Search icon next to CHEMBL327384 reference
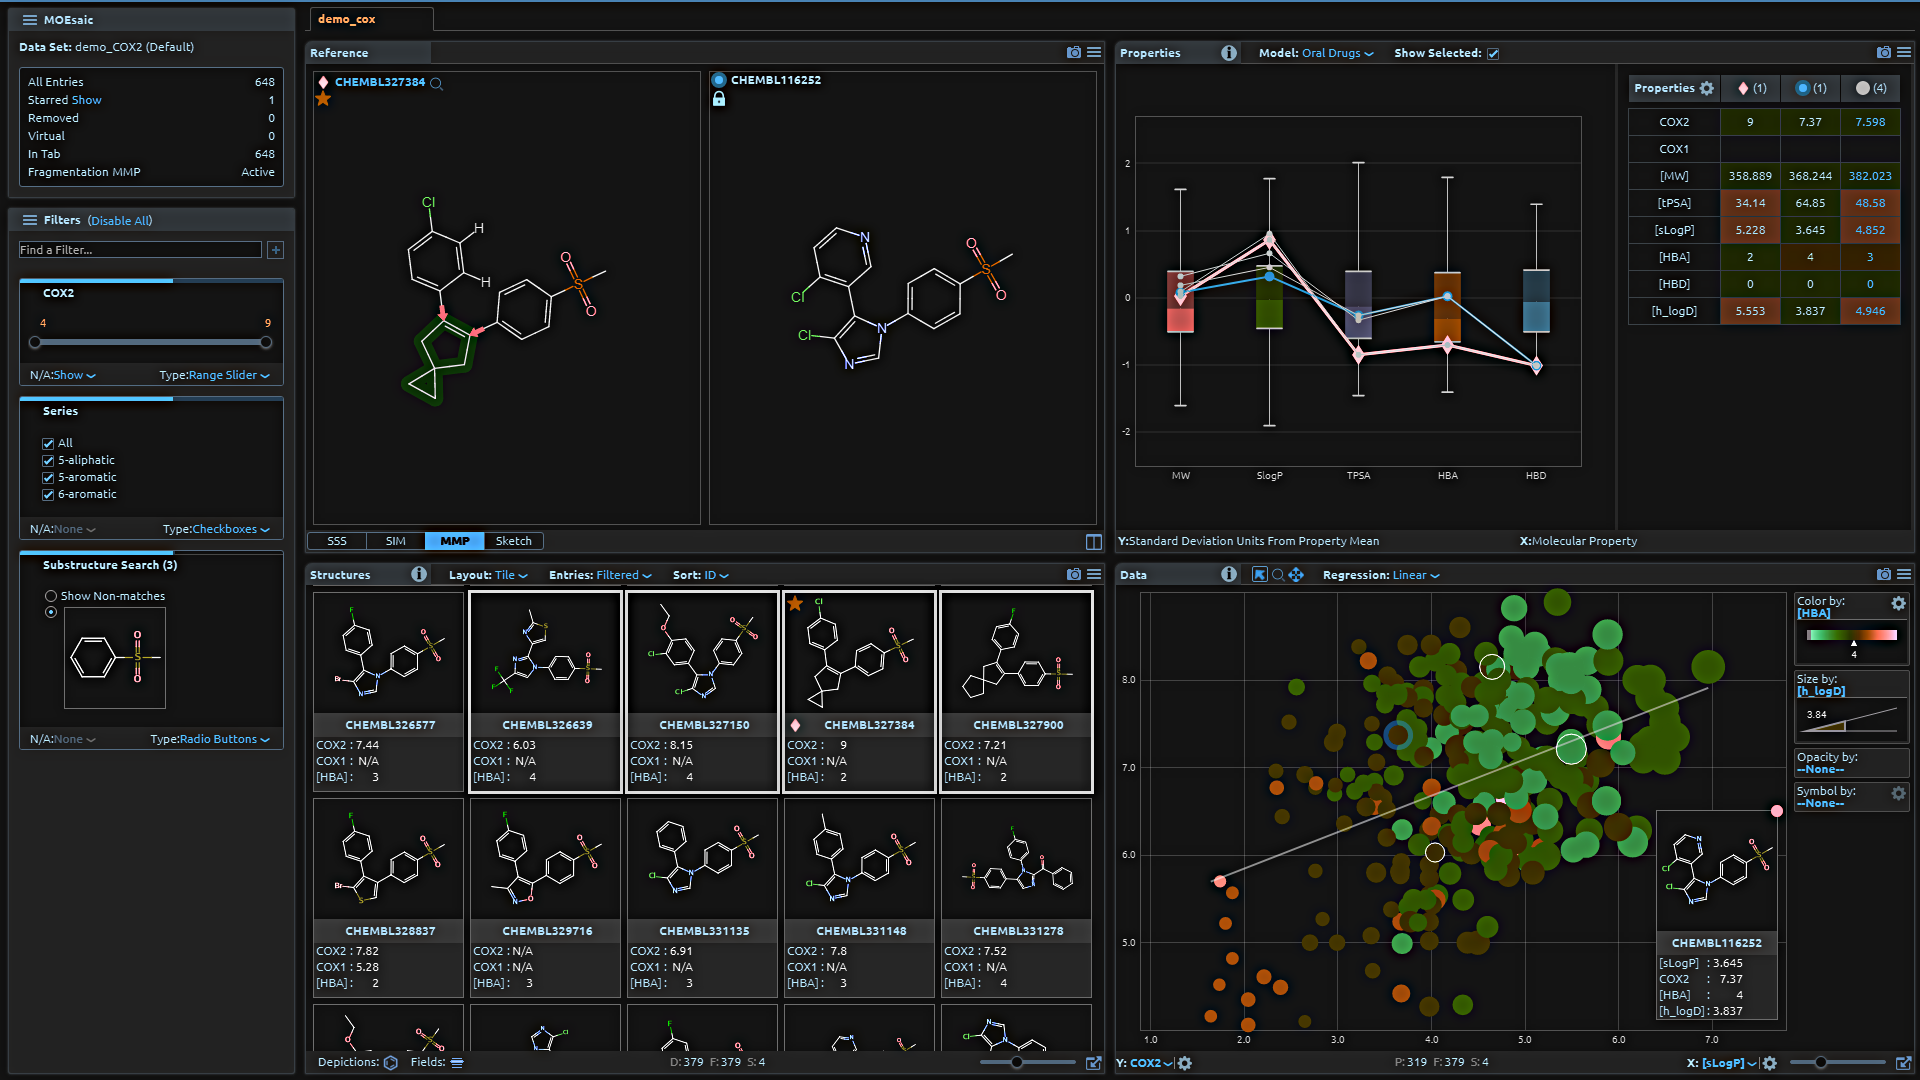The width and height of the screenshot is (1920, 1080). (x=436, y=83)
